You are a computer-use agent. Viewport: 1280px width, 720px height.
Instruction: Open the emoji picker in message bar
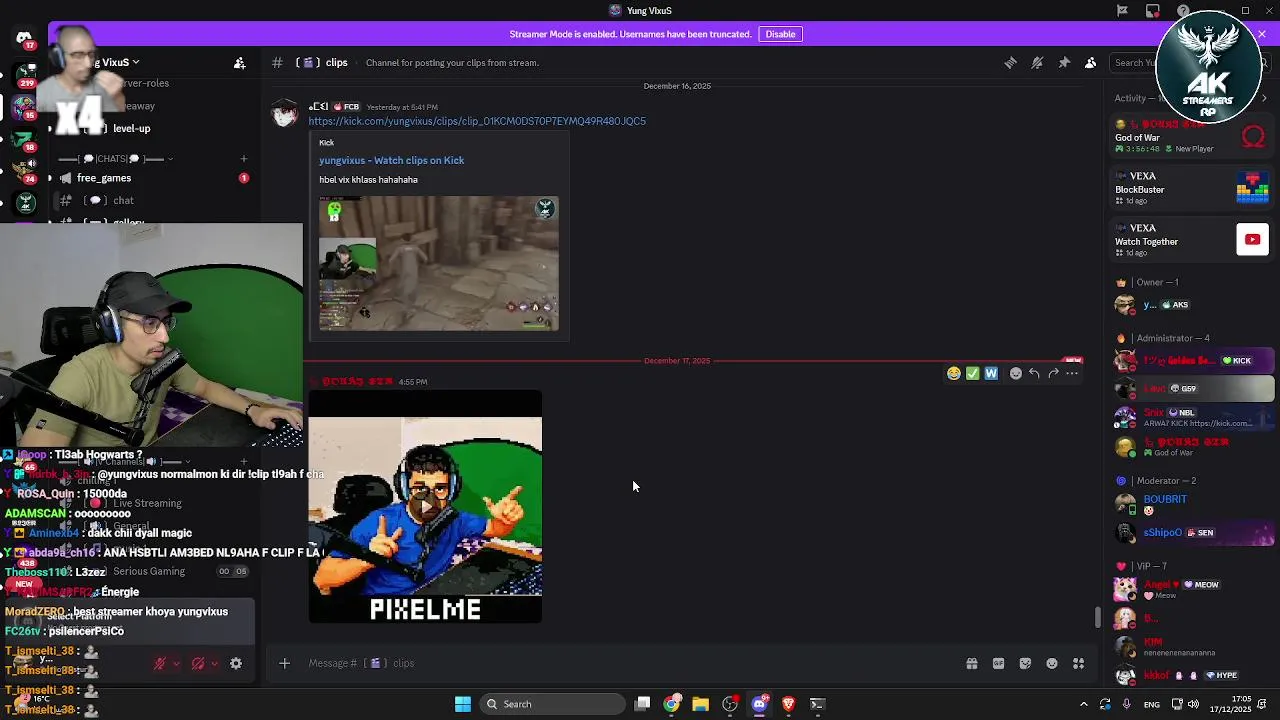point(1052,663)
